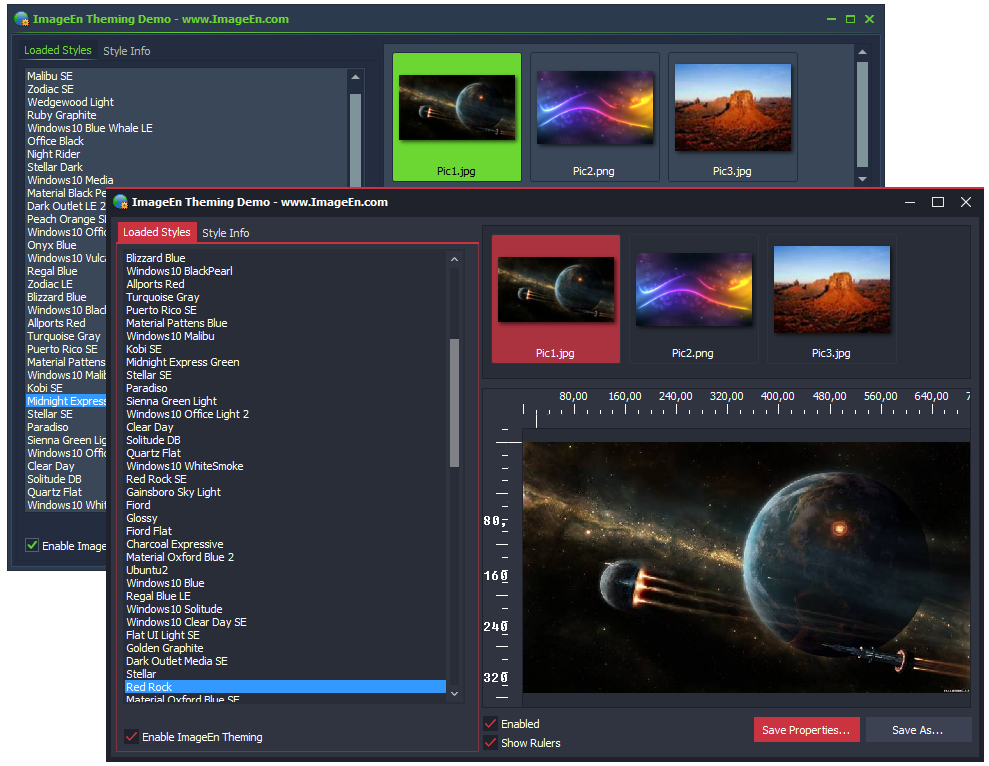989x766 pixels.
Task: Click the thumbnail panel scrollbar thumb in back window
Action: pyautogui.click(x=862, y=114)
